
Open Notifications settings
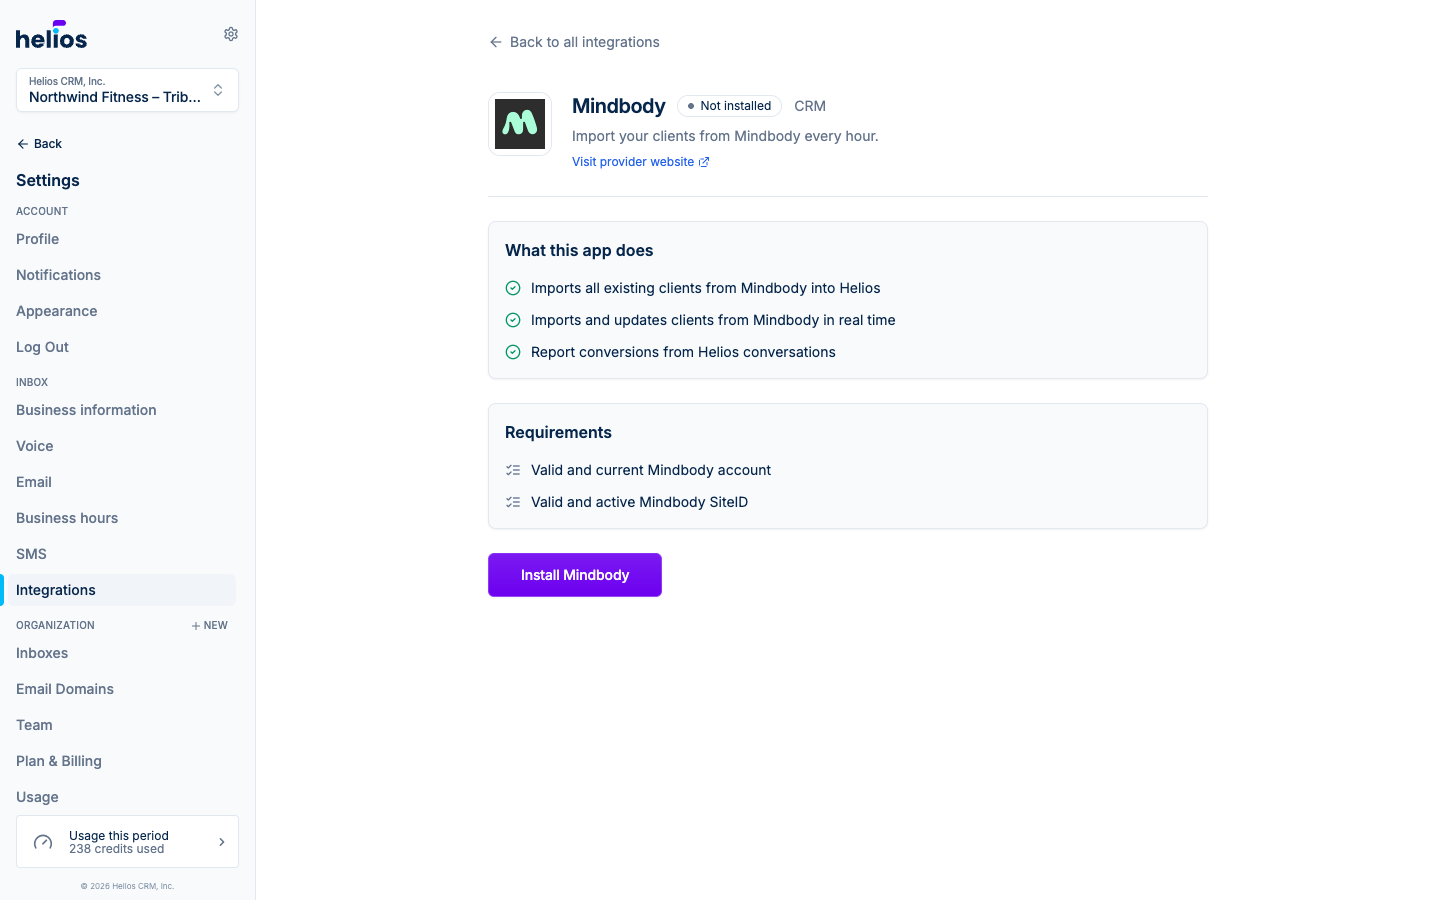click(58, 275)
